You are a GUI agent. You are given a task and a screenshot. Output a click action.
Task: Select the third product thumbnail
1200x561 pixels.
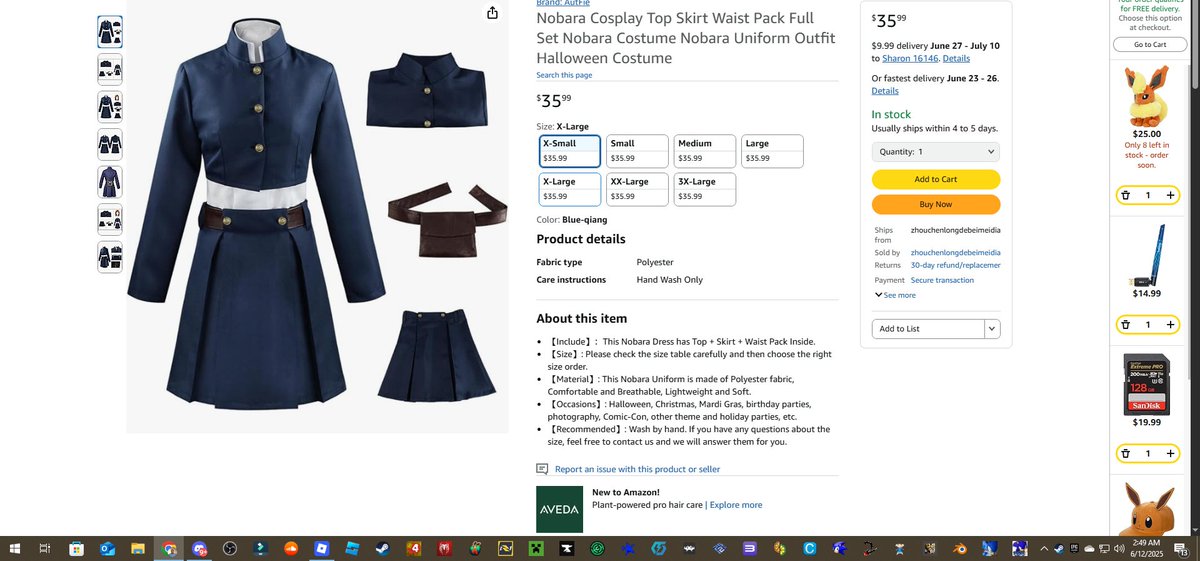point(110,107)
